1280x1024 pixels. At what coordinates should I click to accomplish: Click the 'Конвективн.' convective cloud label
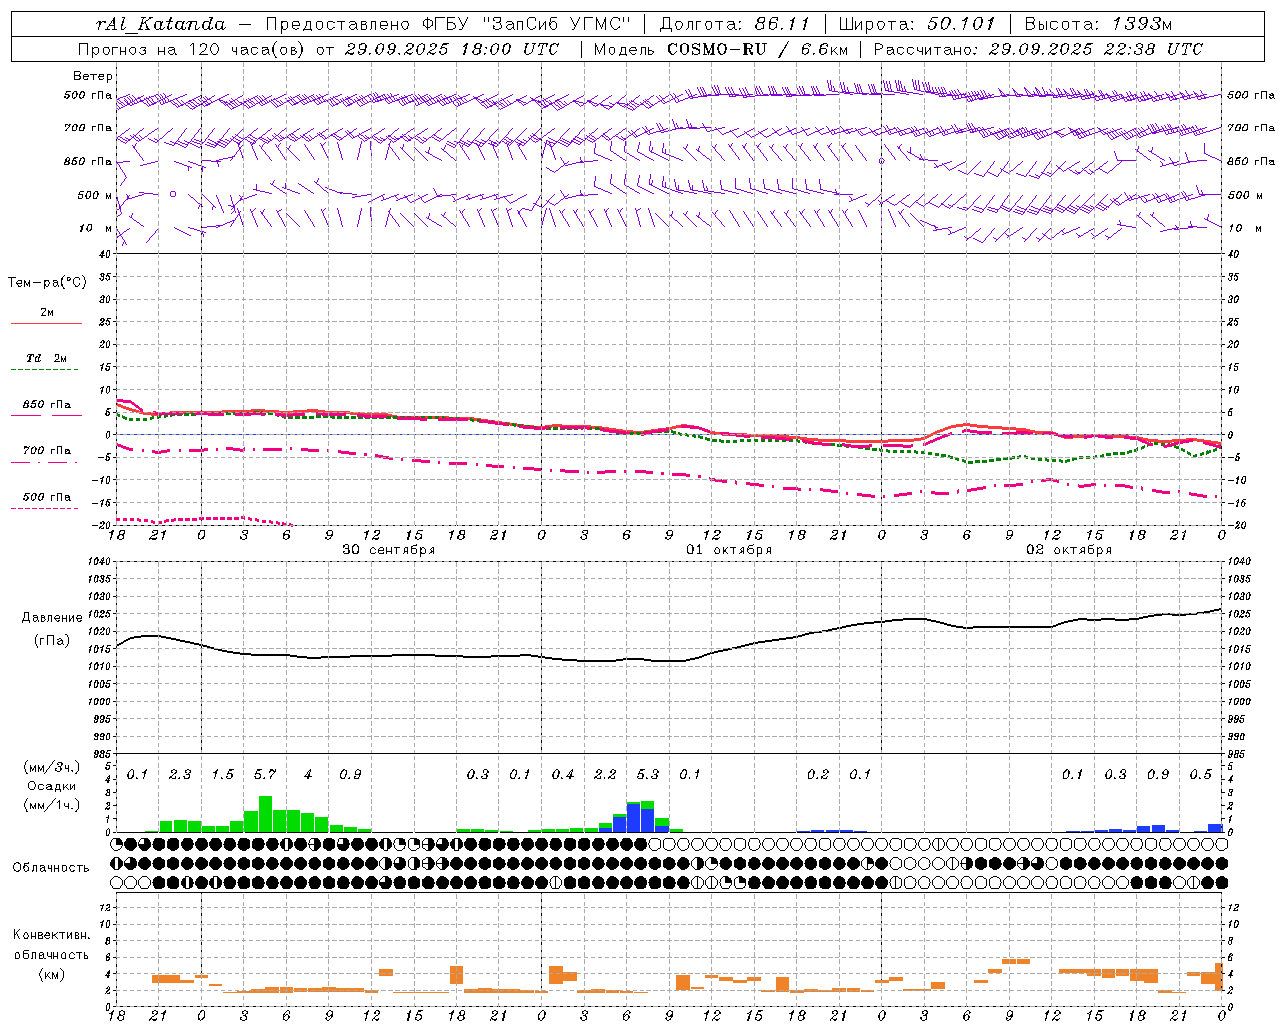coord(51,935)
